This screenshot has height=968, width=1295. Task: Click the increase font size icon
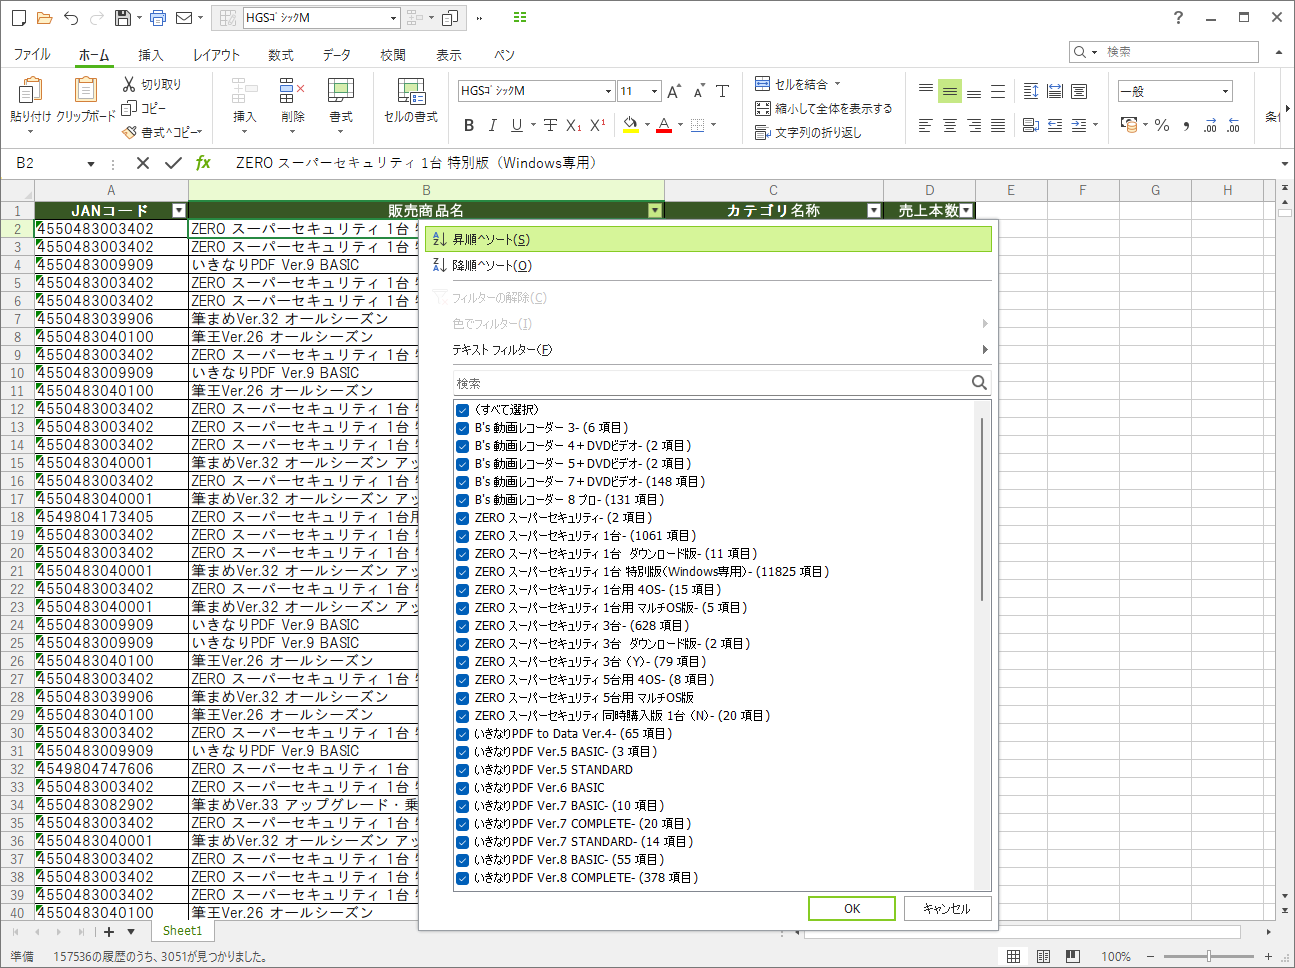coord(674,91)
